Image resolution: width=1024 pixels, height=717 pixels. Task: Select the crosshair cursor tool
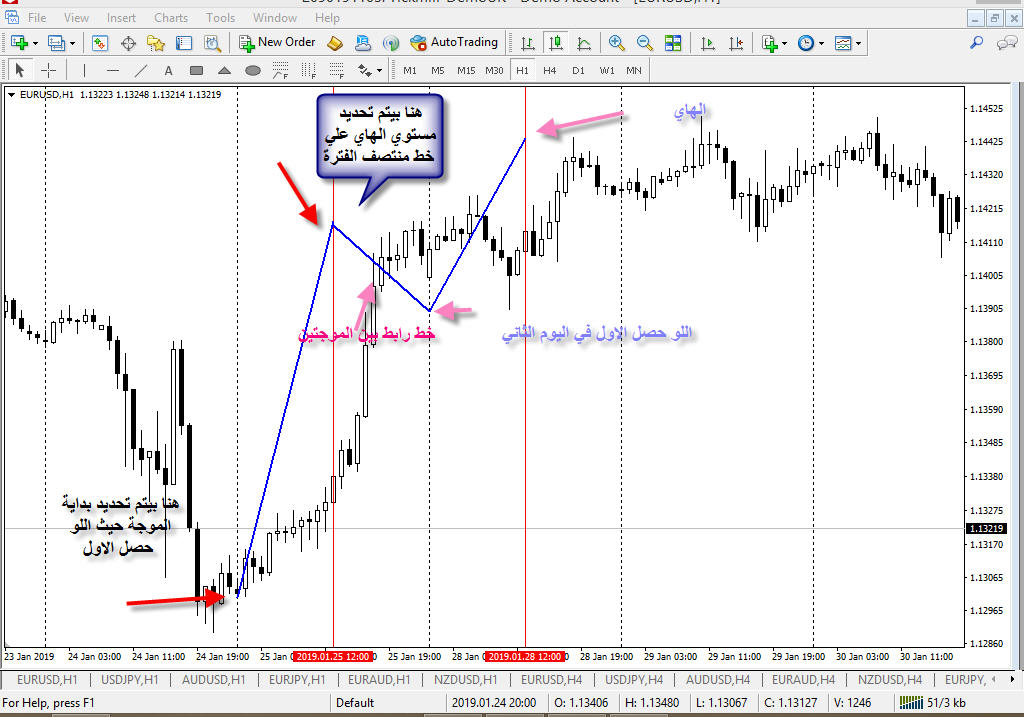(48, 70)
